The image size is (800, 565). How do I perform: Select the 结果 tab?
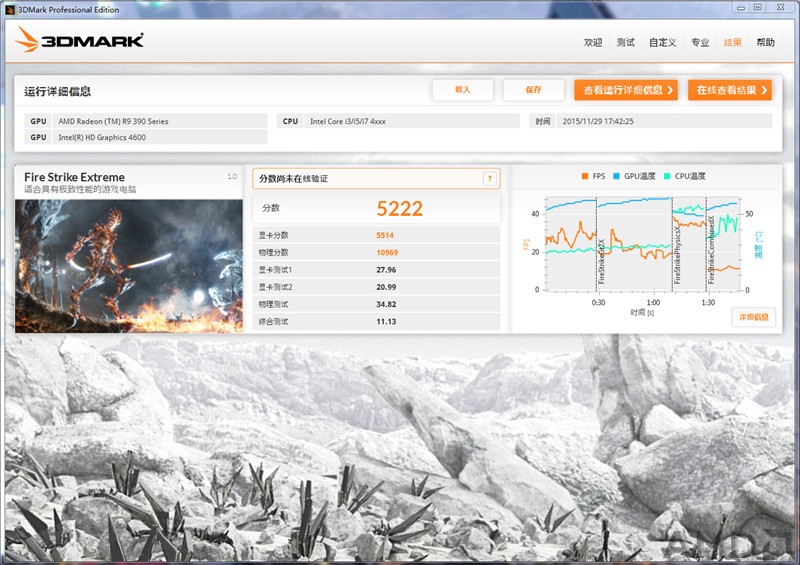coord(733,42)
